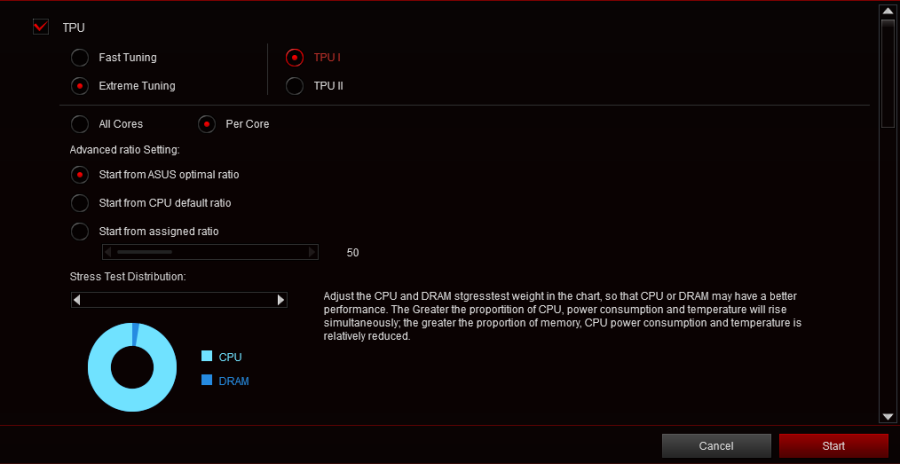Click right arrow of Stress Test Distribution

(281, 300)
